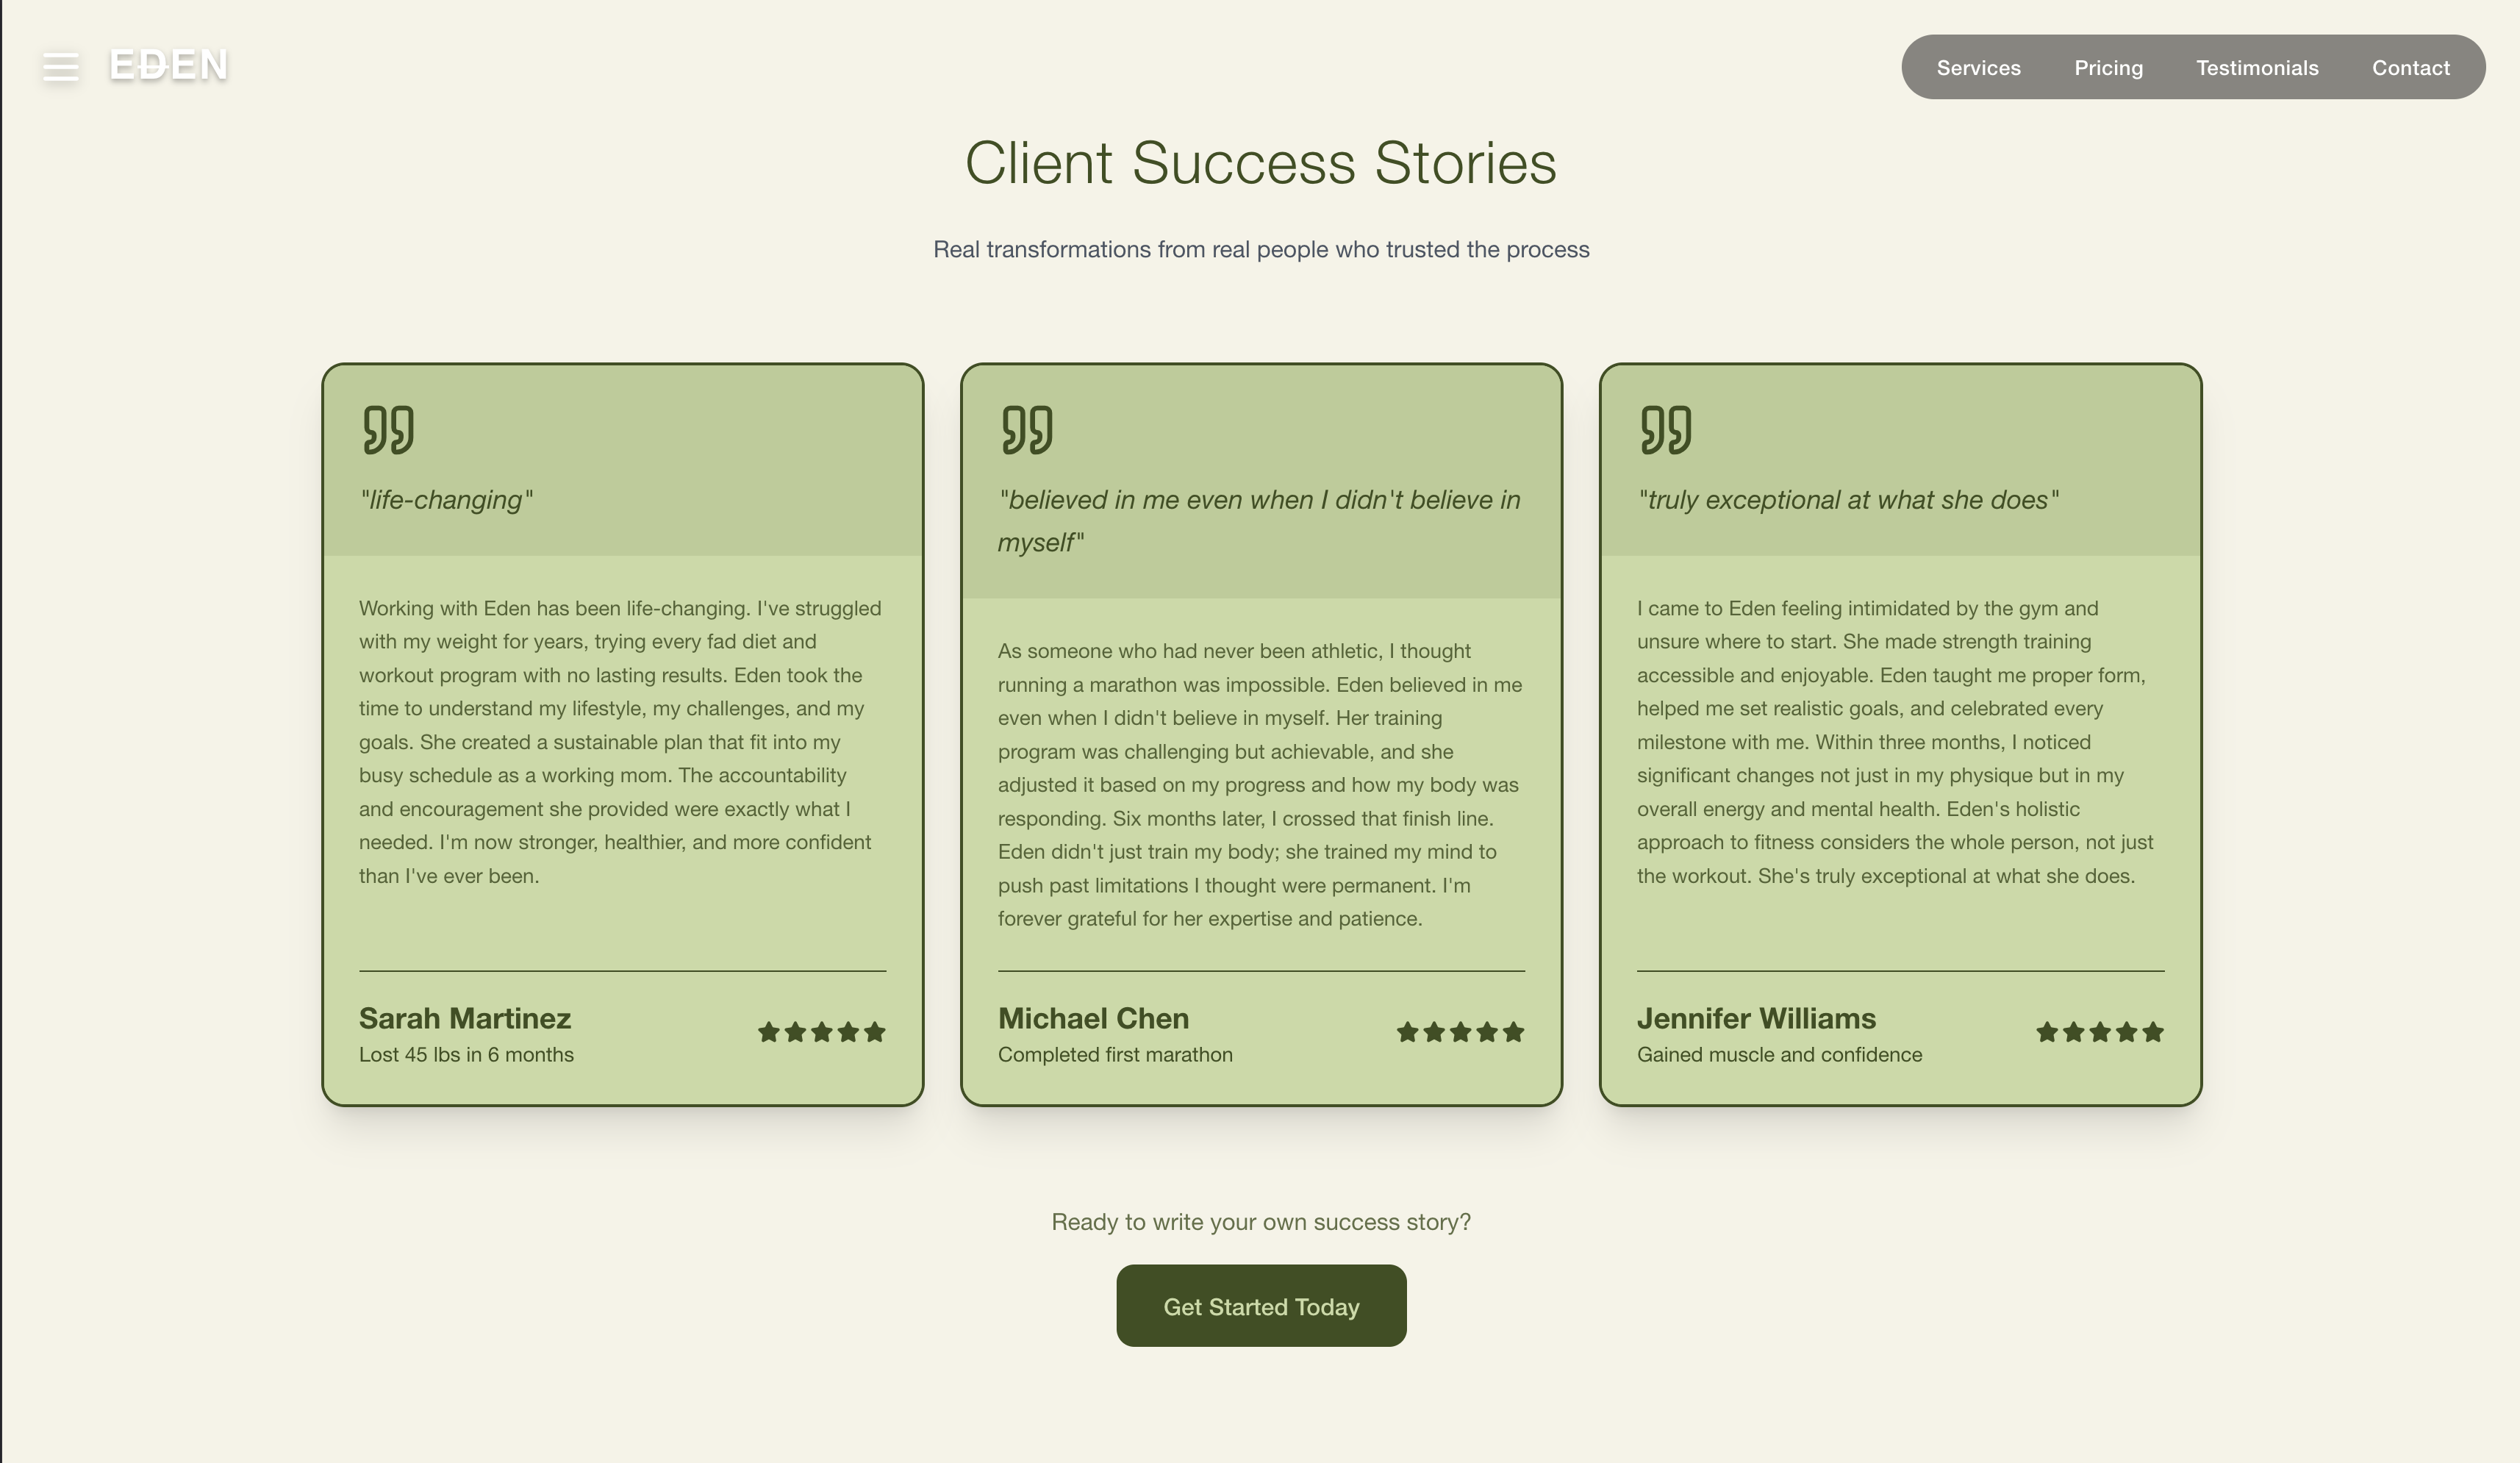Select Pricing in the navigation bar

pos(2108,68)
